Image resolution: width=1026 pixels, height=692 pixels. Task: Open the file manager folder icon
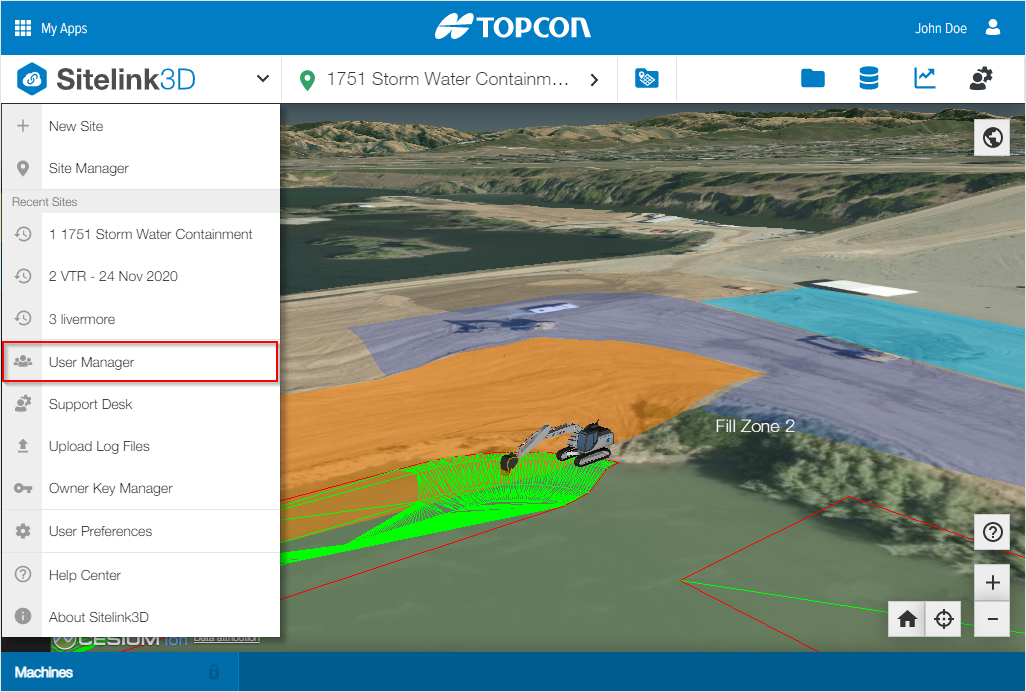(x=813, y=78)
